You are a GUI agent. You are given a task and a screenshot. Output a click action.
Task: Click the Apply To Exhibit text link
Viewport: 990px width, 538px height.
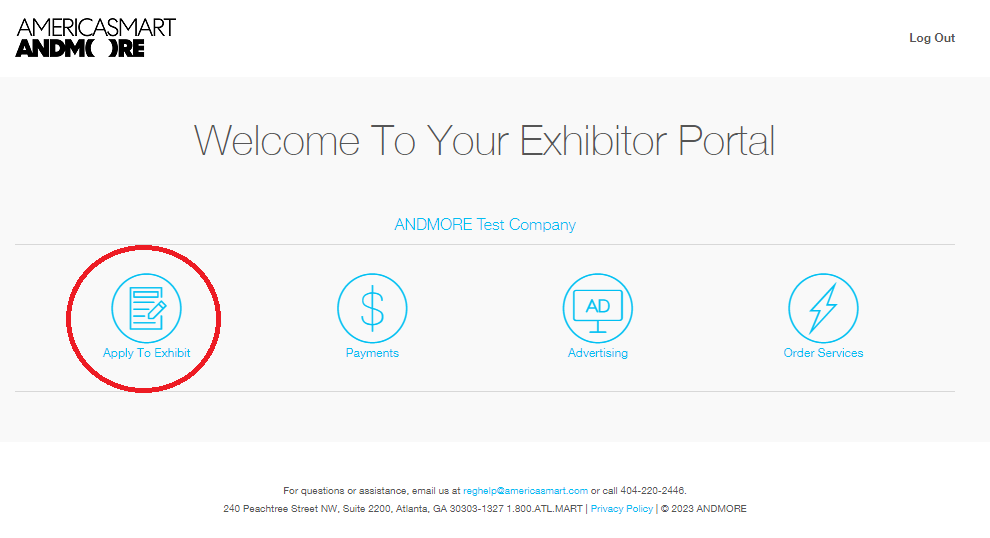(146, 353)
